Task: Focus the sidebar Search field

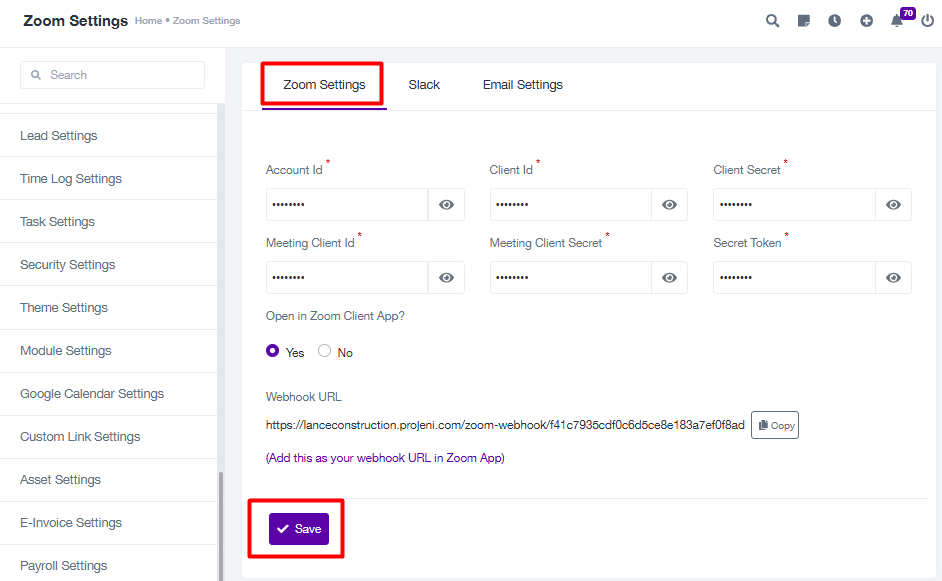Action: point(112,75)
